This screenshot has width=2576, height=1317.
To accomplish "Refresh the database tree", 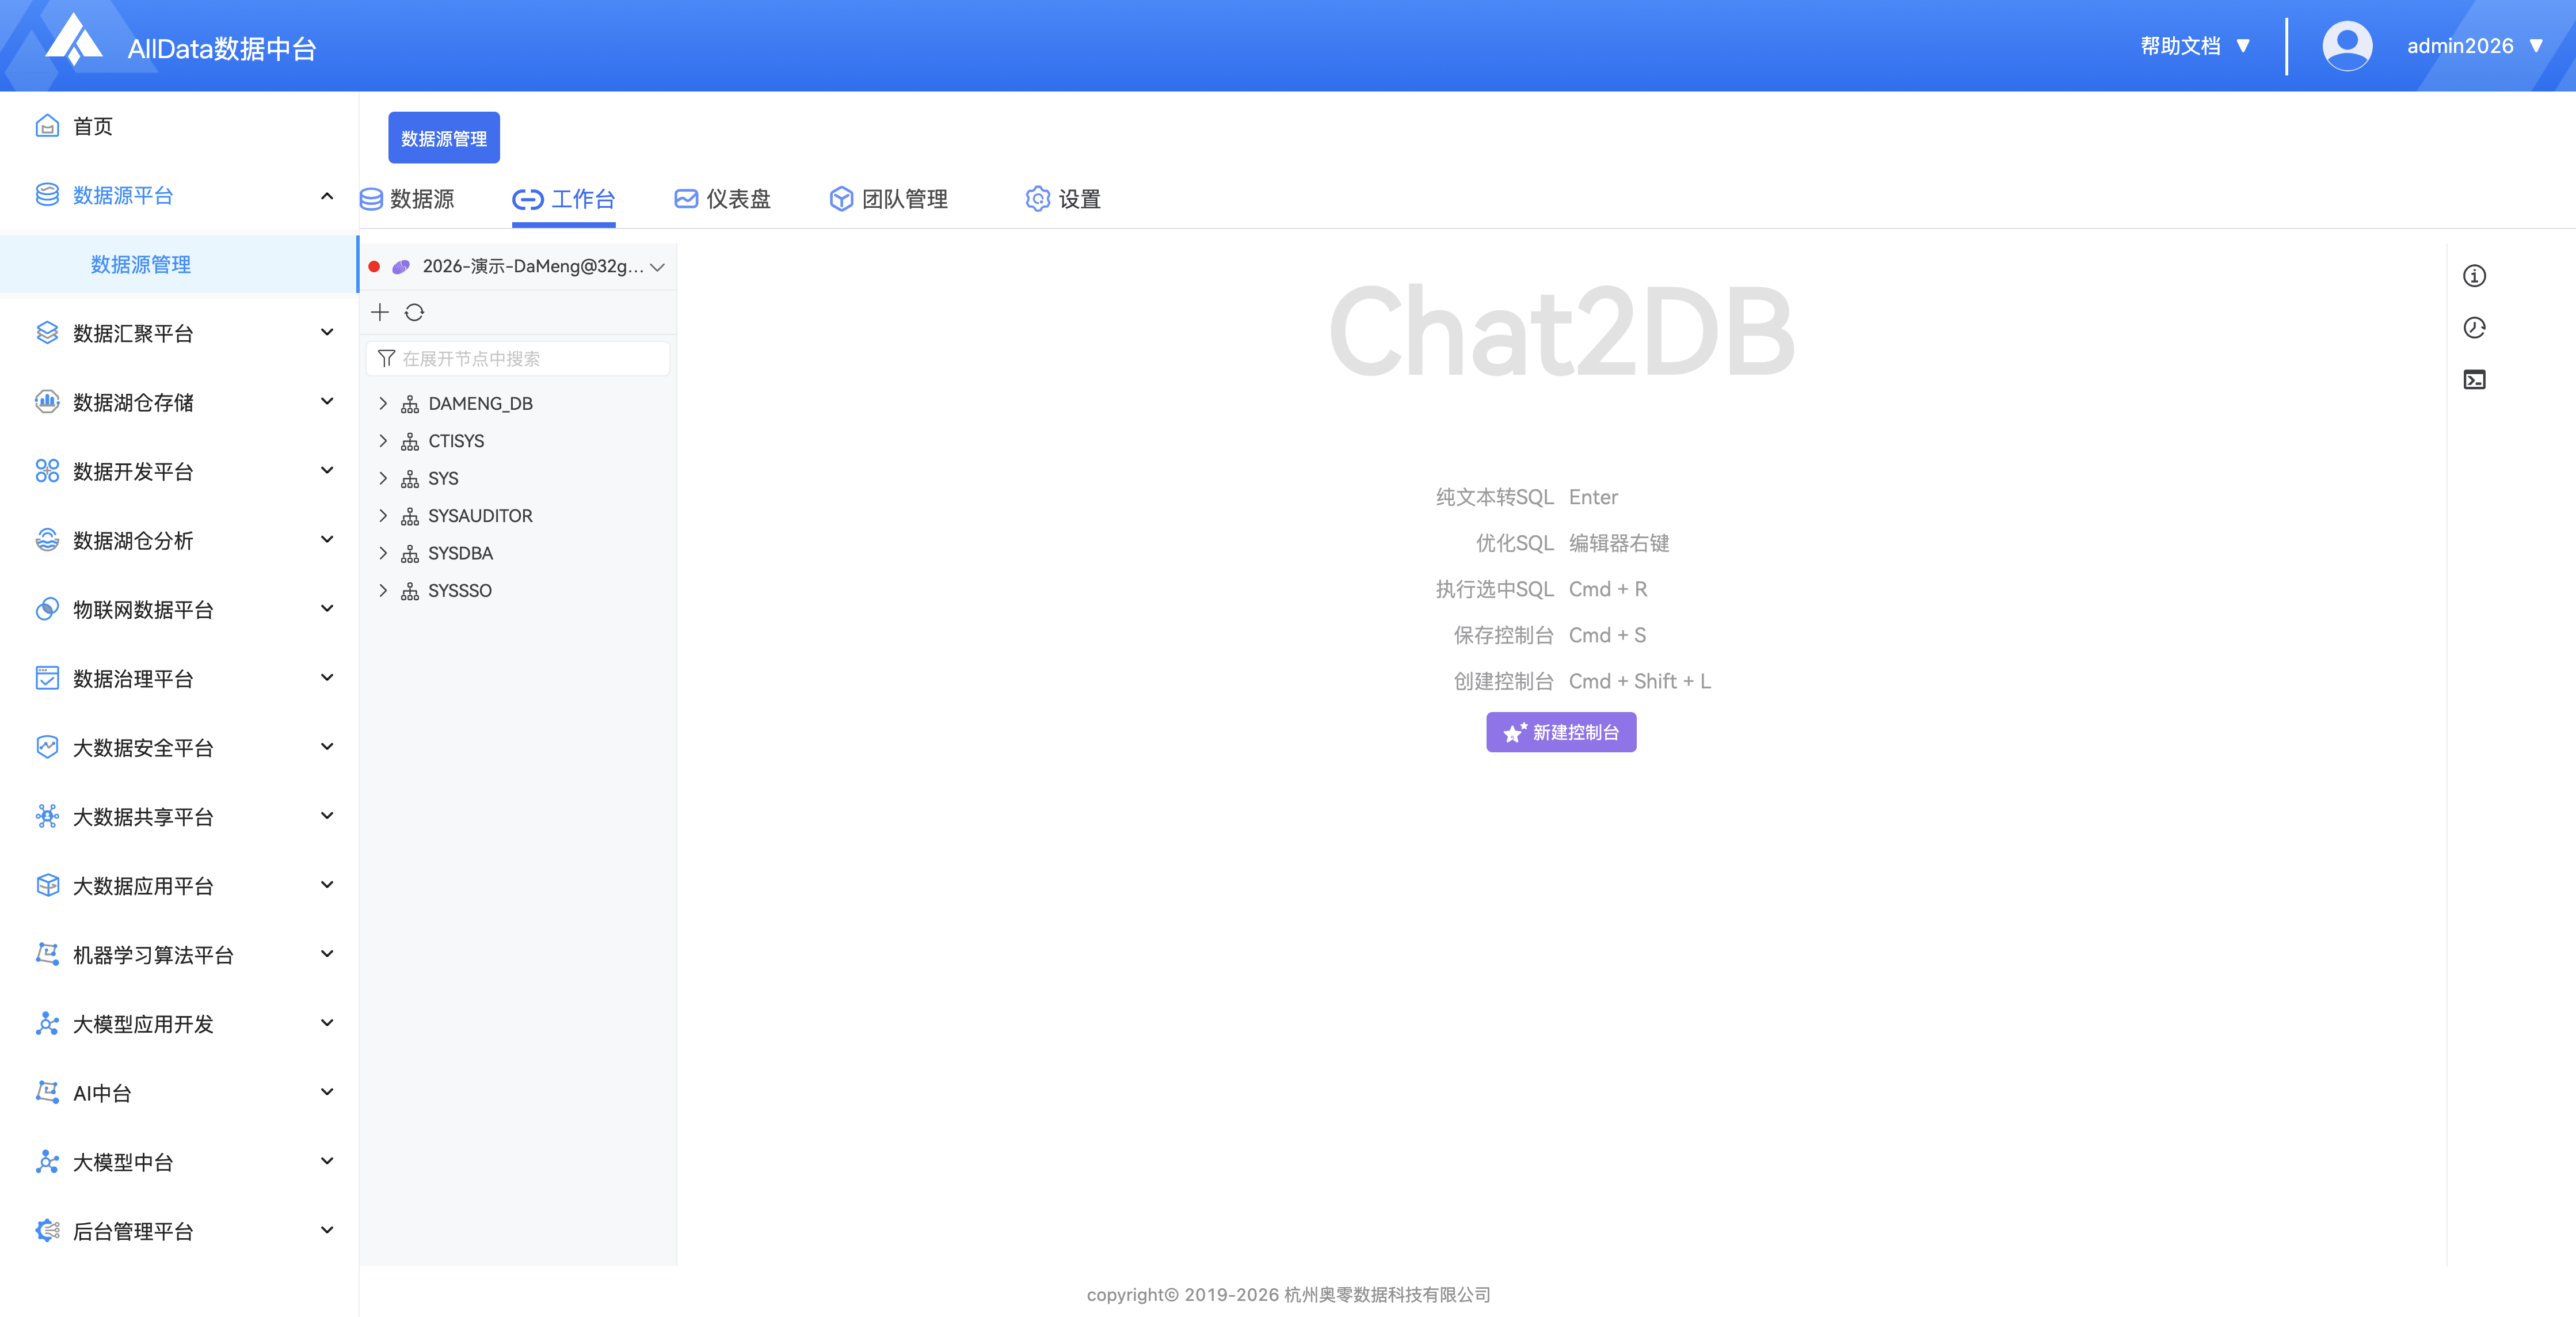I will pos(414,312).
